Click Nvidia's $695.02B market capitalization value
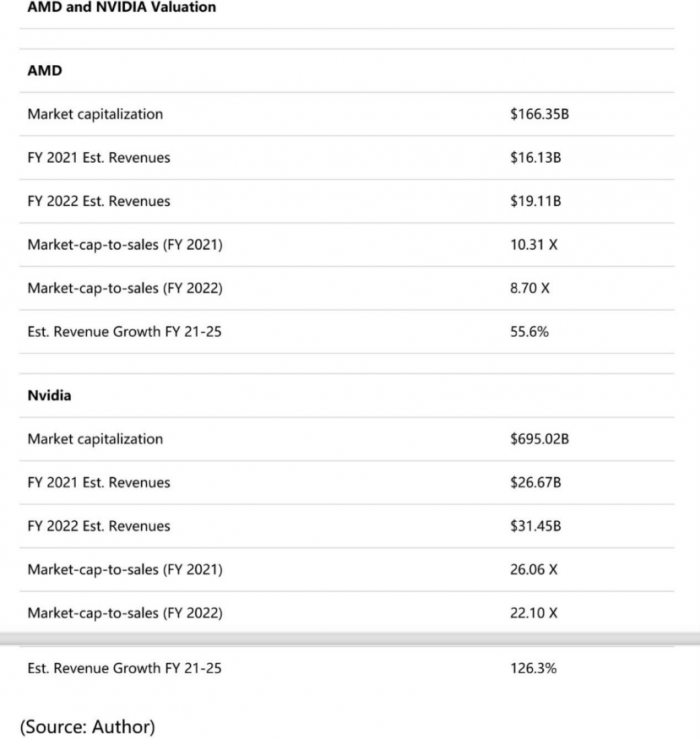 tap(539, 439)
